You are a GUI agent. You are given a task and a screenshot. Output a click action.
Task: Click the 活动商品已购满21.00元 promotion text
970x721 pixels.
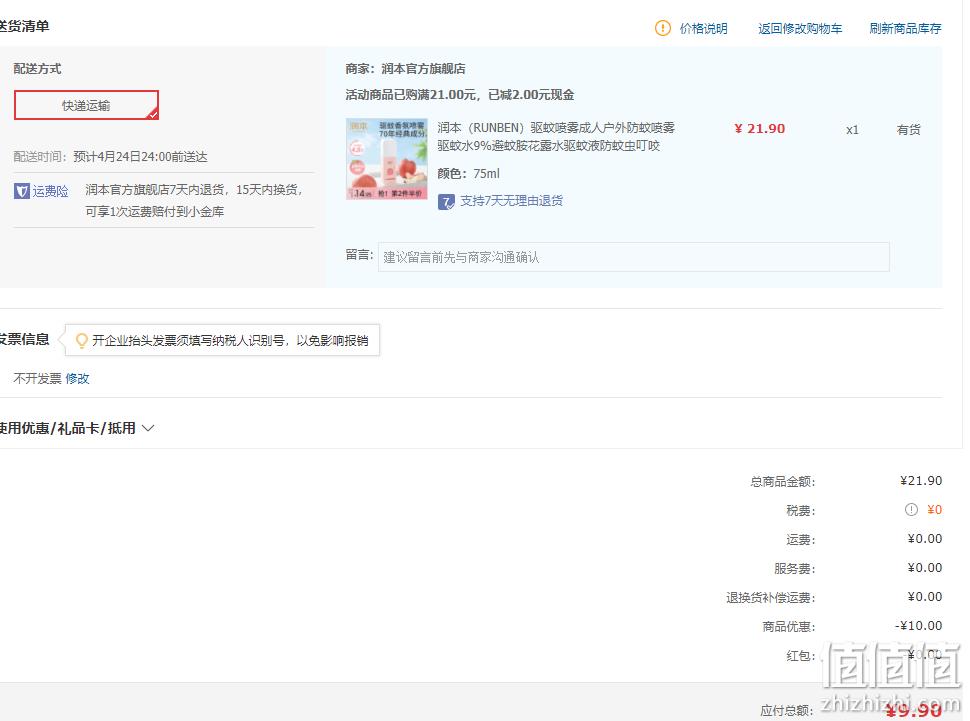460,95
